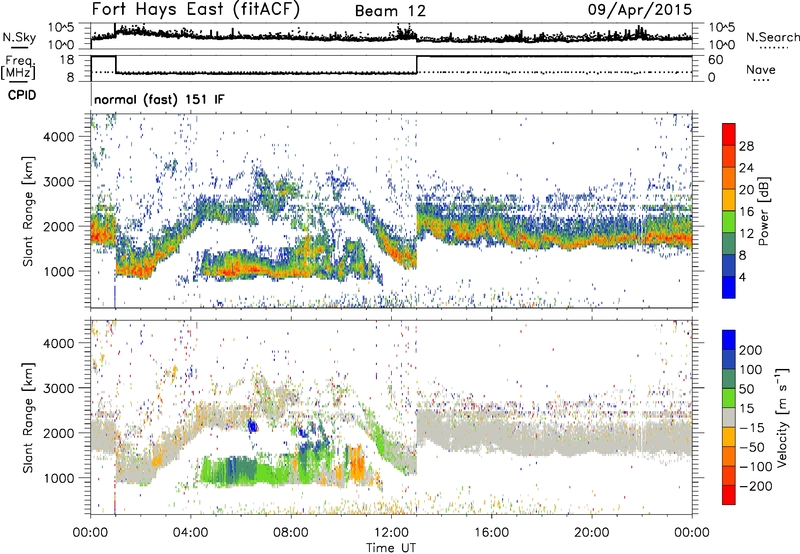Click the '200' tick on Velocity colorbar

[751, 350]
